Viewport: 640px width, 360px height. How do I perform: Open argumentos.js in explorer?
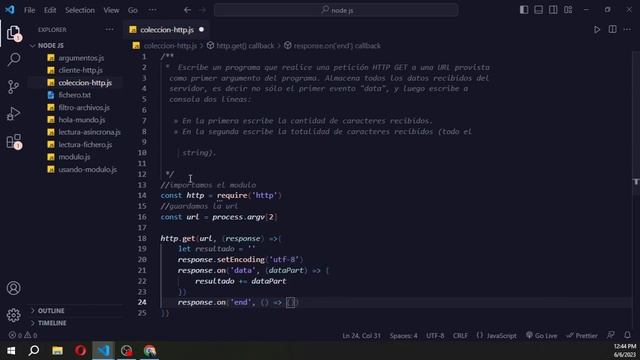point(81,58)
